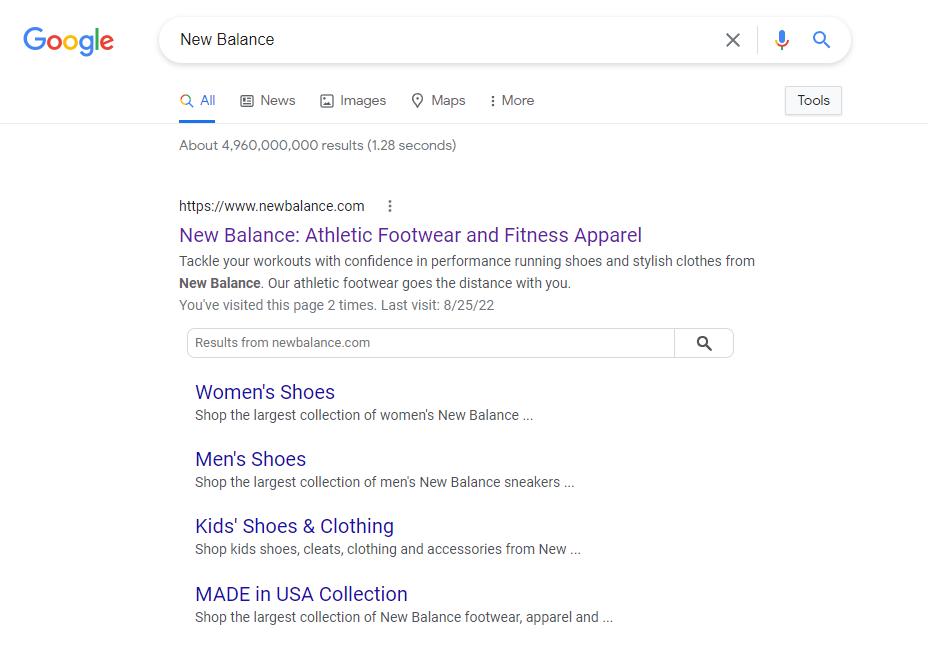Open the Women's Shoes link
Screen dimensions: 928x672
(x=265, y=392)
